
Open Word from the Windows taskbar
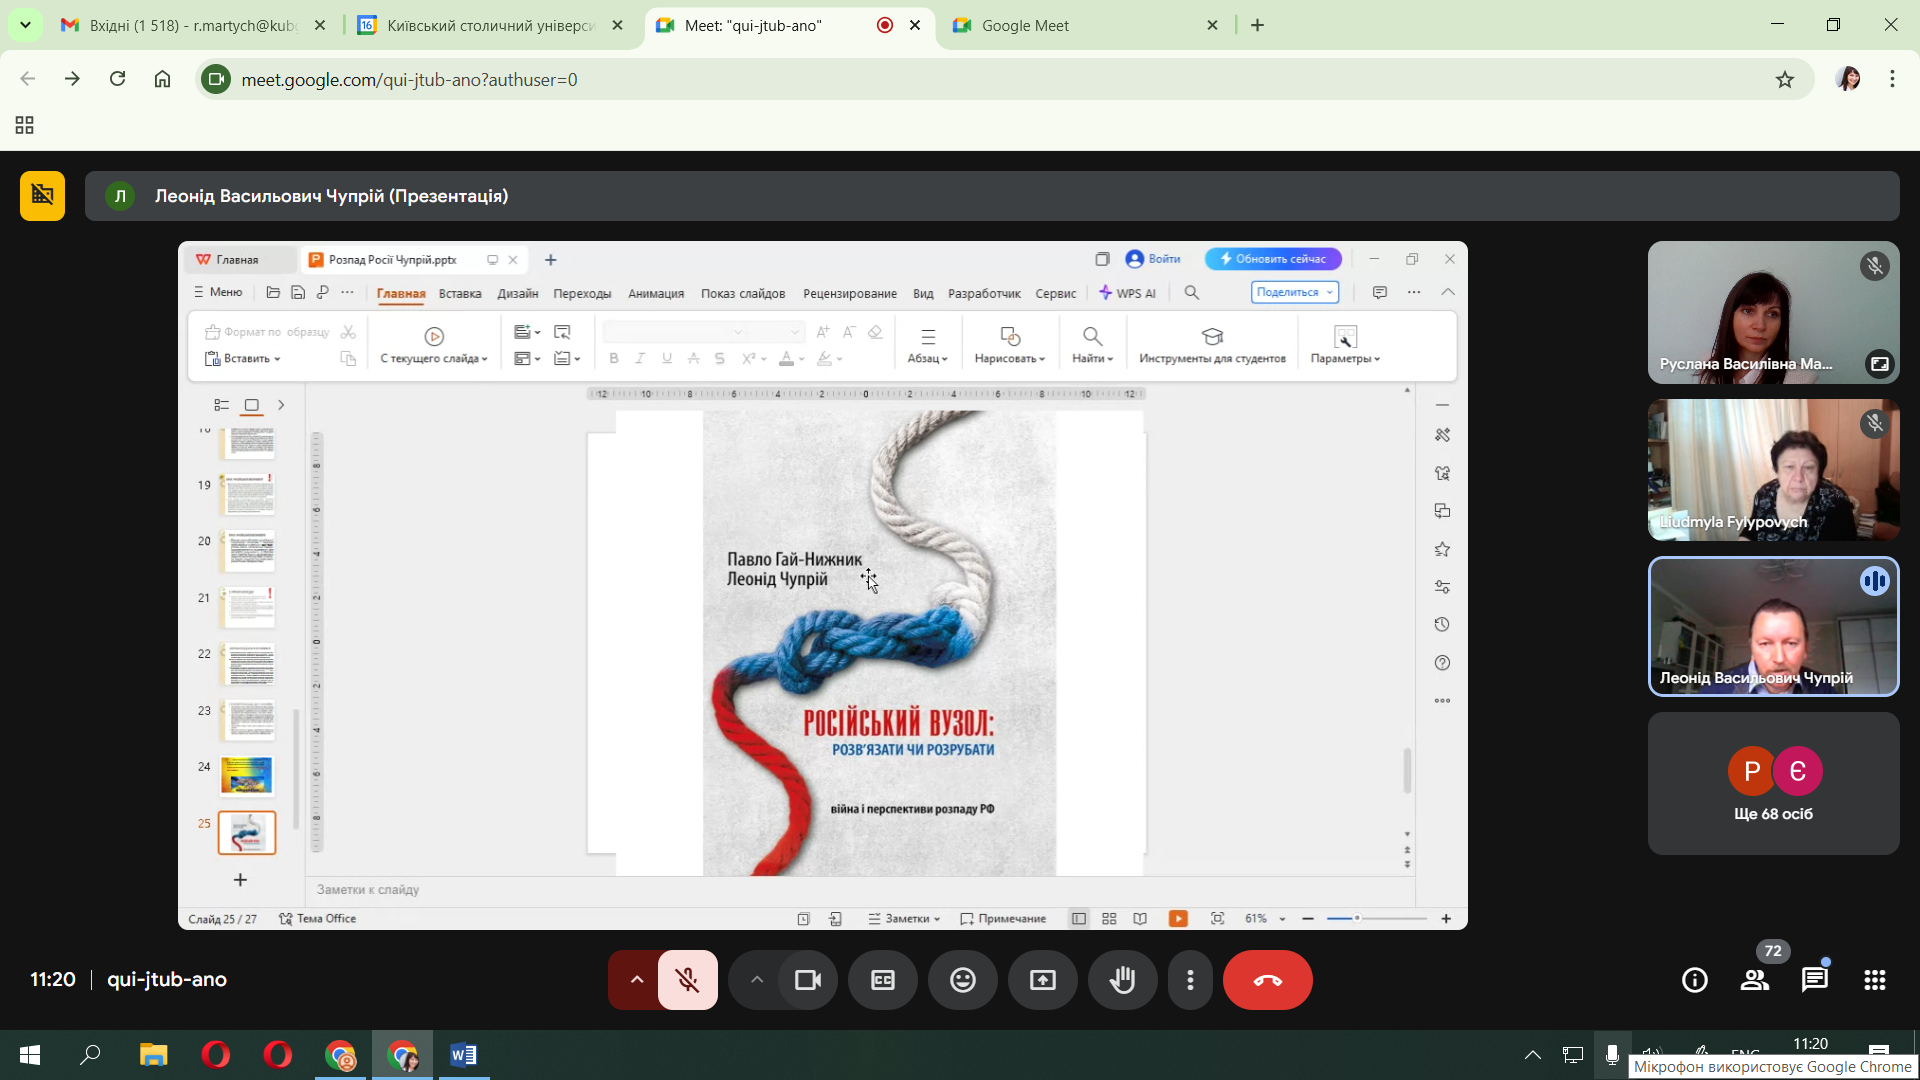[463, 1055]
